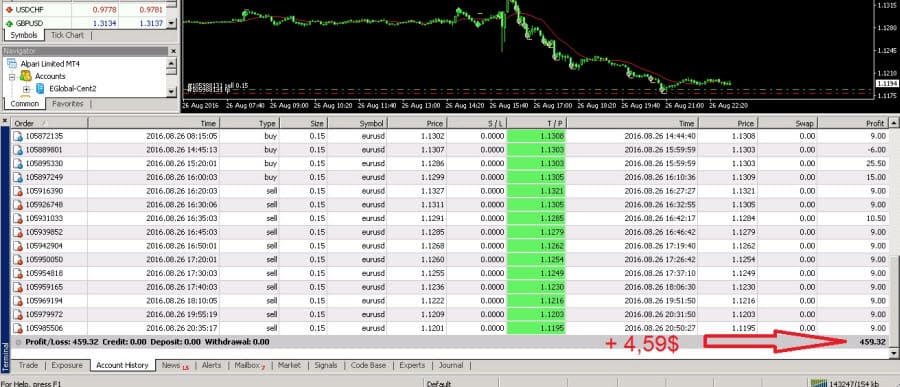Click the 25.50 profit cell

click(853, 164)
